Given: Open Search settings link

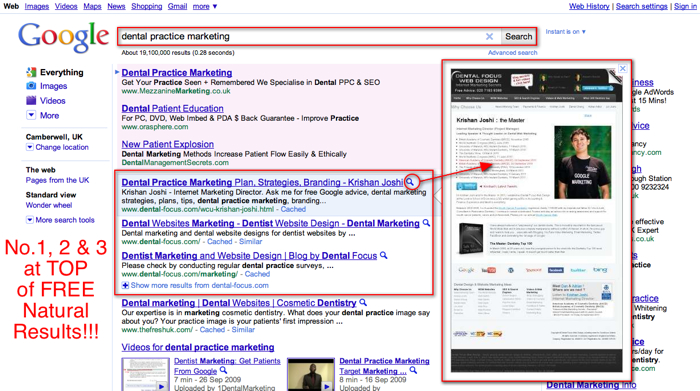Looking at the screenshot, I should point(642,6).
